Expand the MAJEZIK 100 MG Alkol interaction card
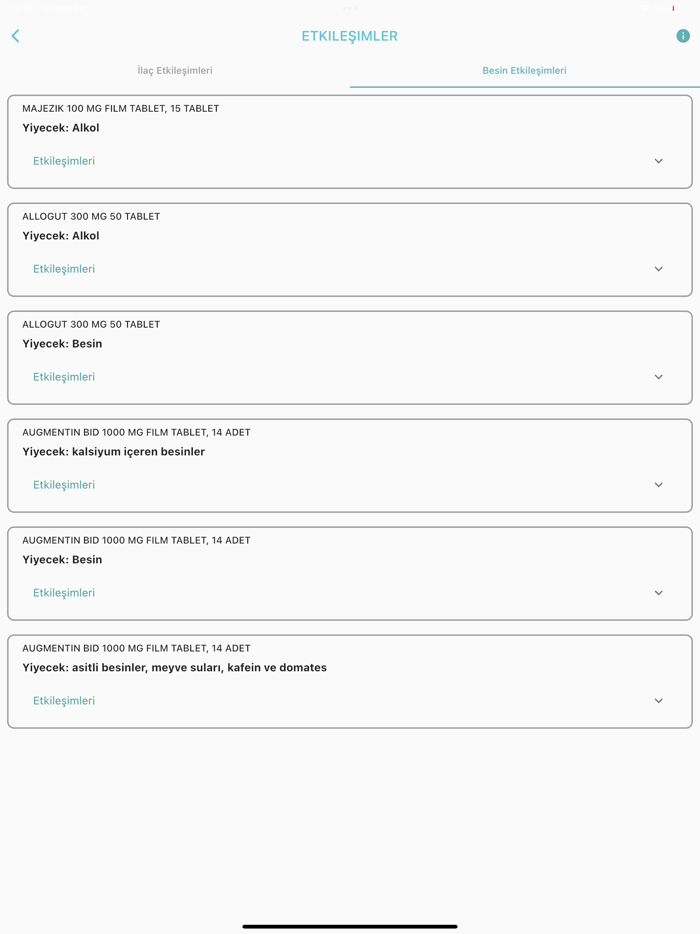 click(658, 160)
